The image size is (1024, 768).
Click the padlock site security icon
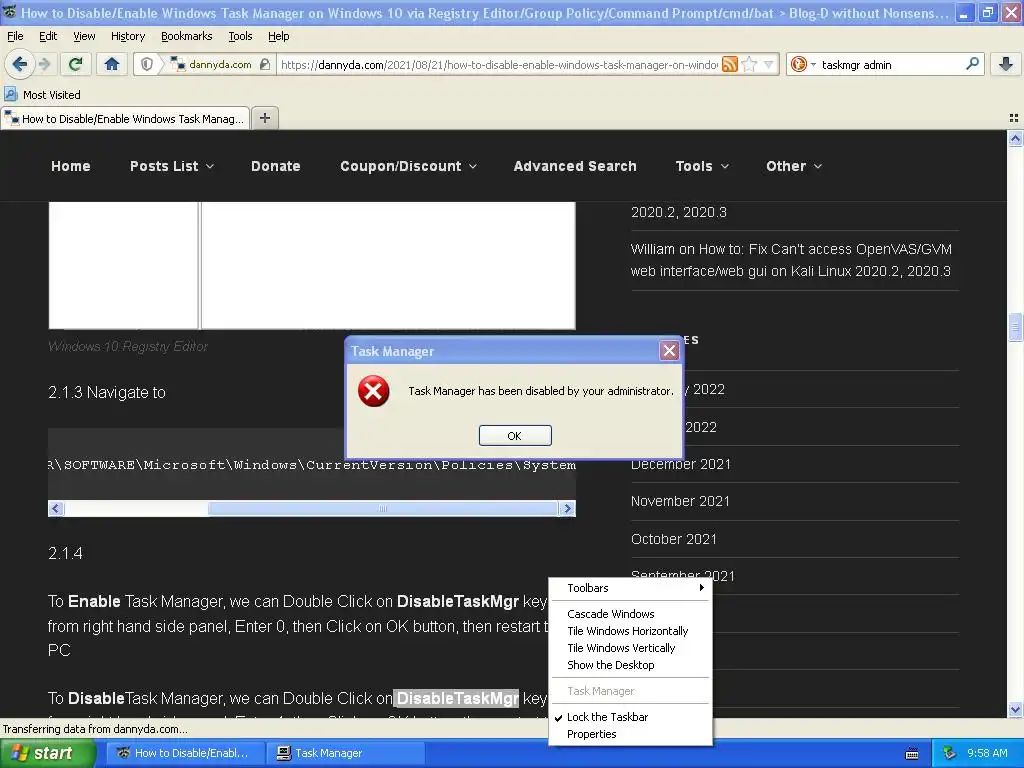264,64
